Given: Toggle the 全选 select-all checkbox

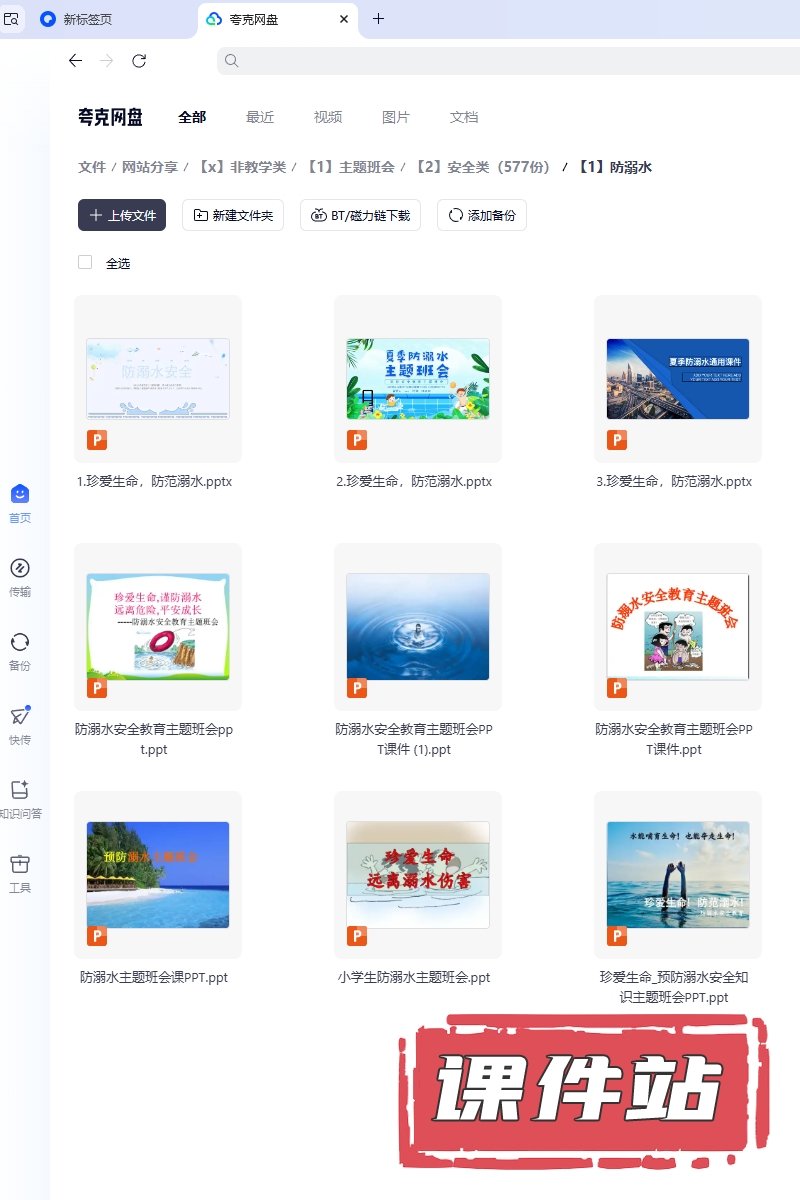Looking at the screenshot, I should point(85,262).
